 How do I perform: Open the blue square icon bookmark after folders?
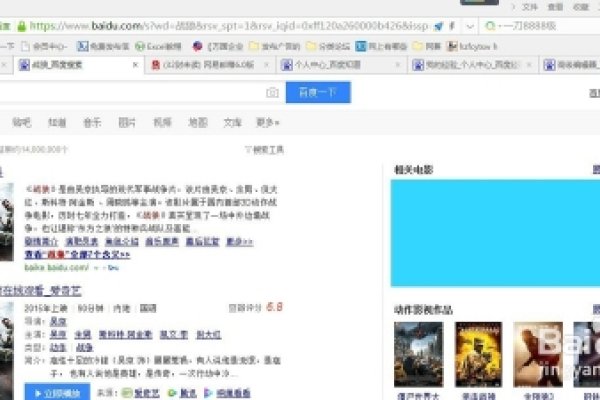(381, 47)
